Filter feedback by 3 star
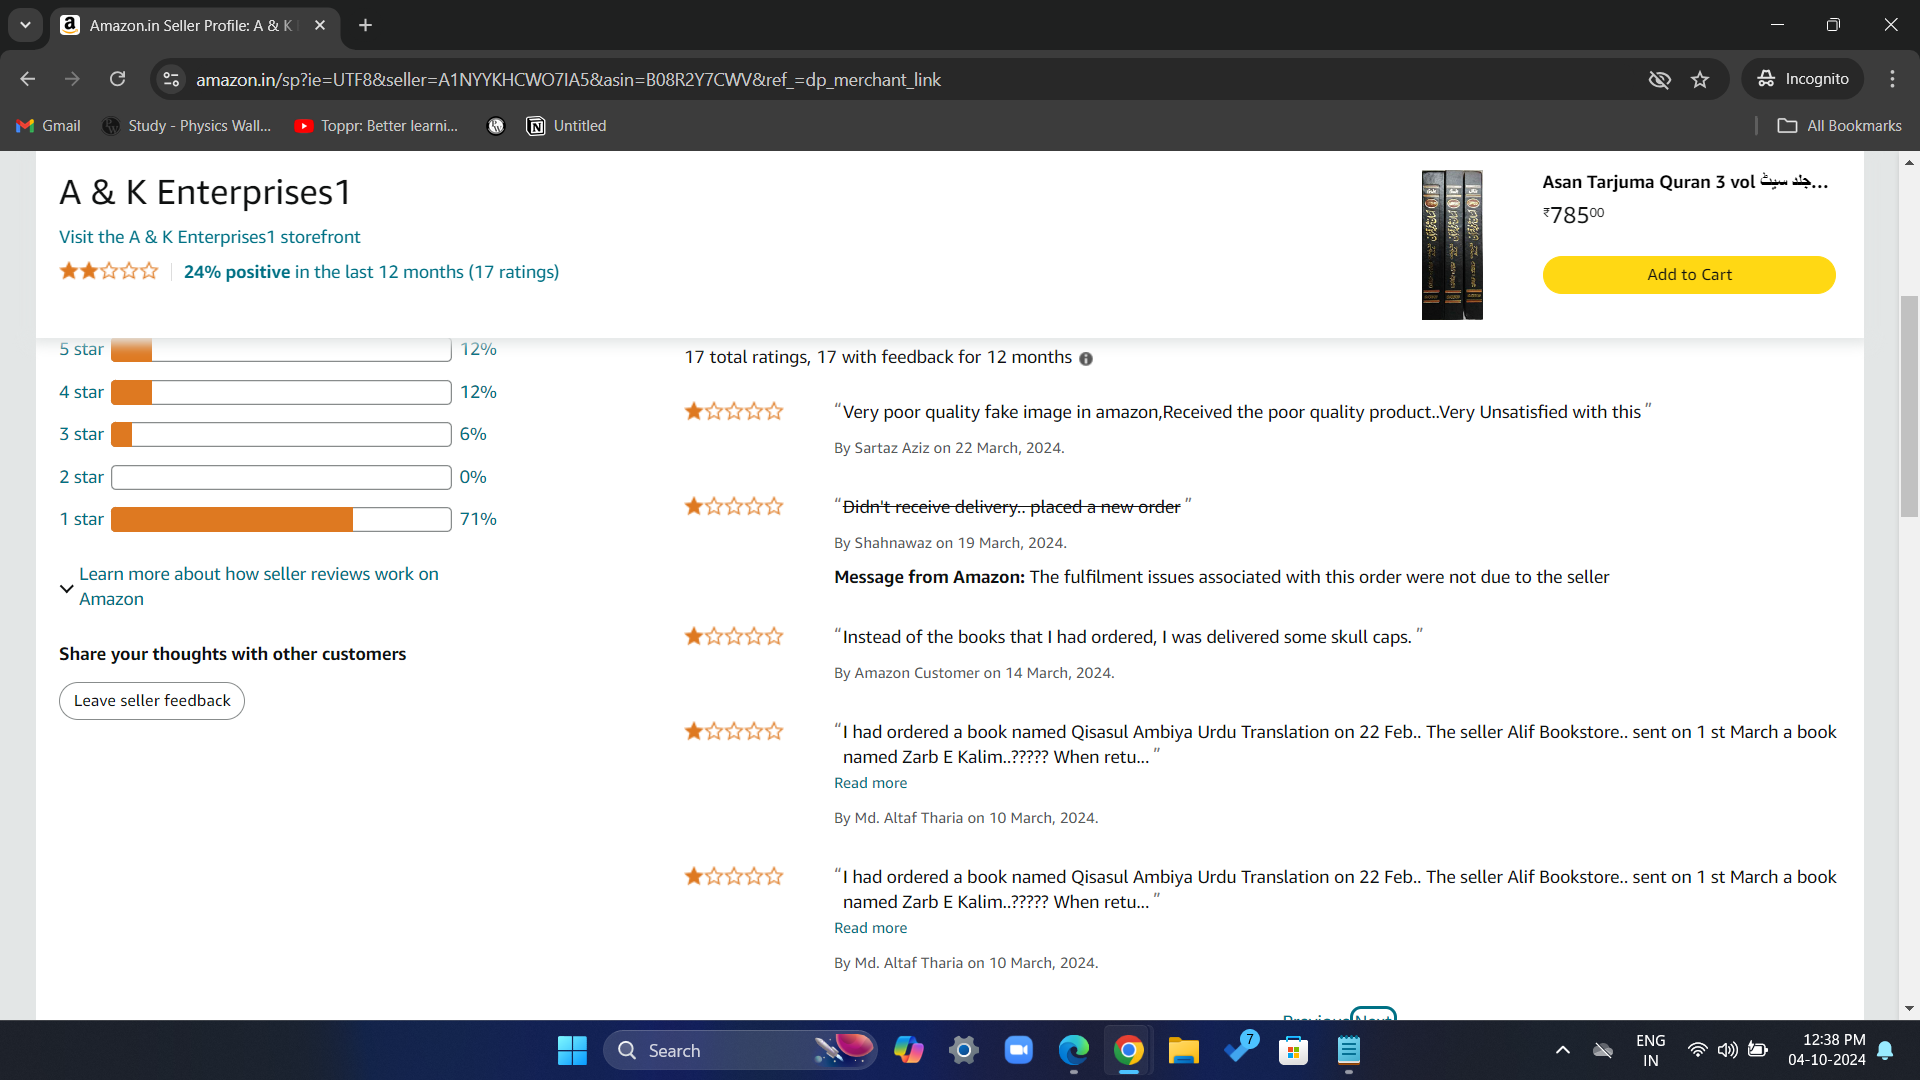This screenshot has width=1920, height=1080. 81,434
